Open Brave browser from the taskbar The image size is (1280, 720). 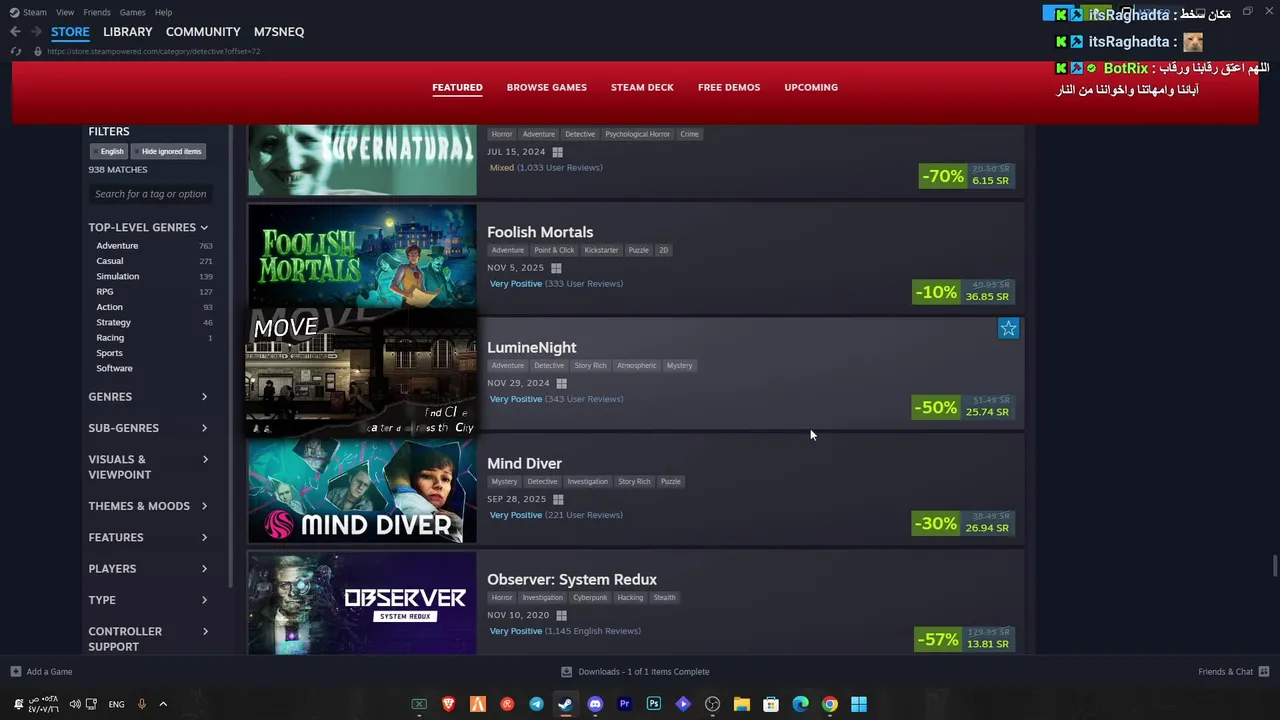[448, 704]
